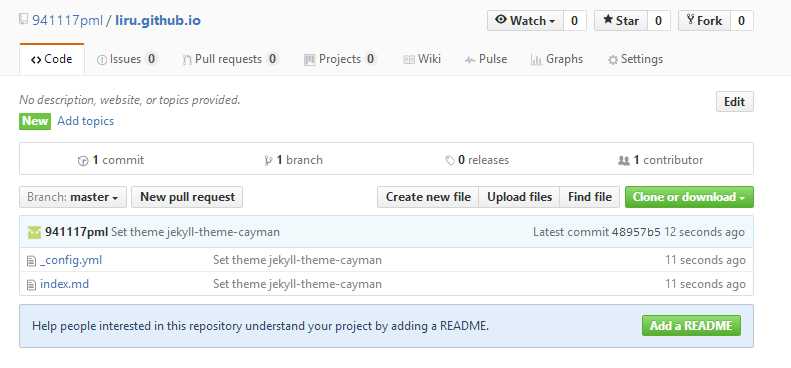Star the repository
Image resolution: width=791 pixels, height=368 pixels.
[x=621, y=21]
